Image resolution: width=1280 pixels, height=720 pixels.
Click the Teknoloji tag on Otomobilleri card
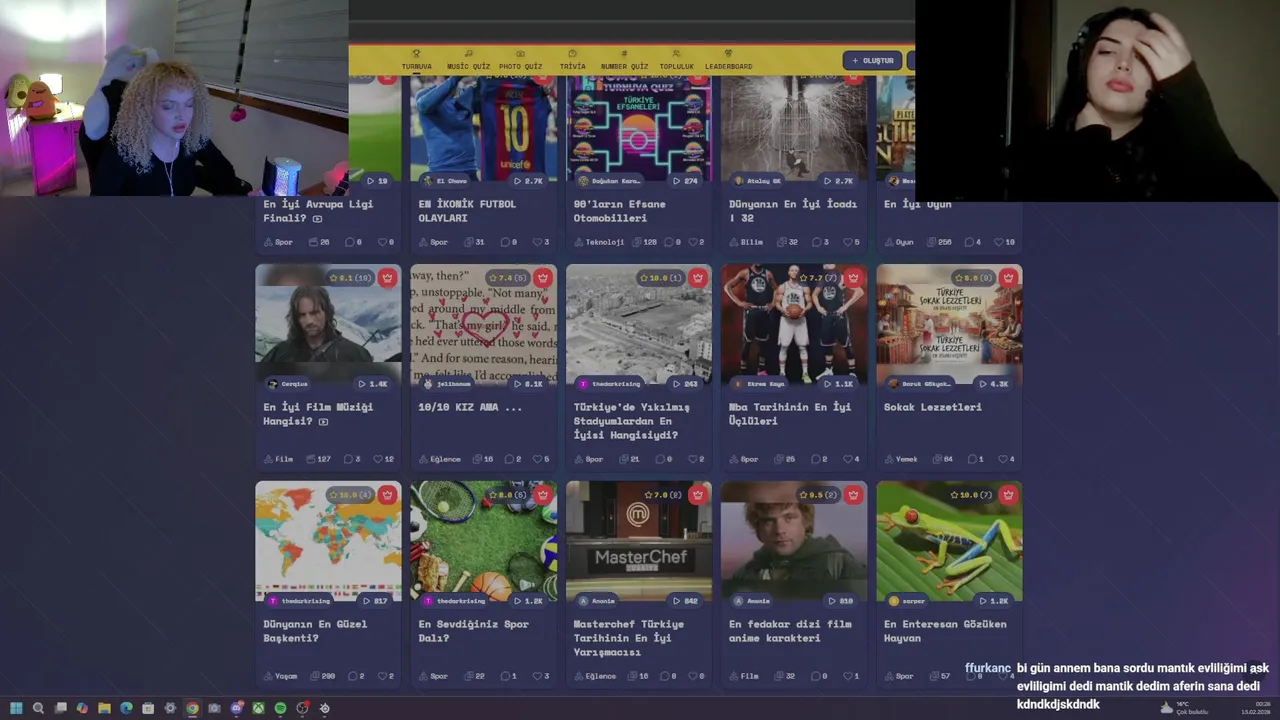tap(599, 242)
